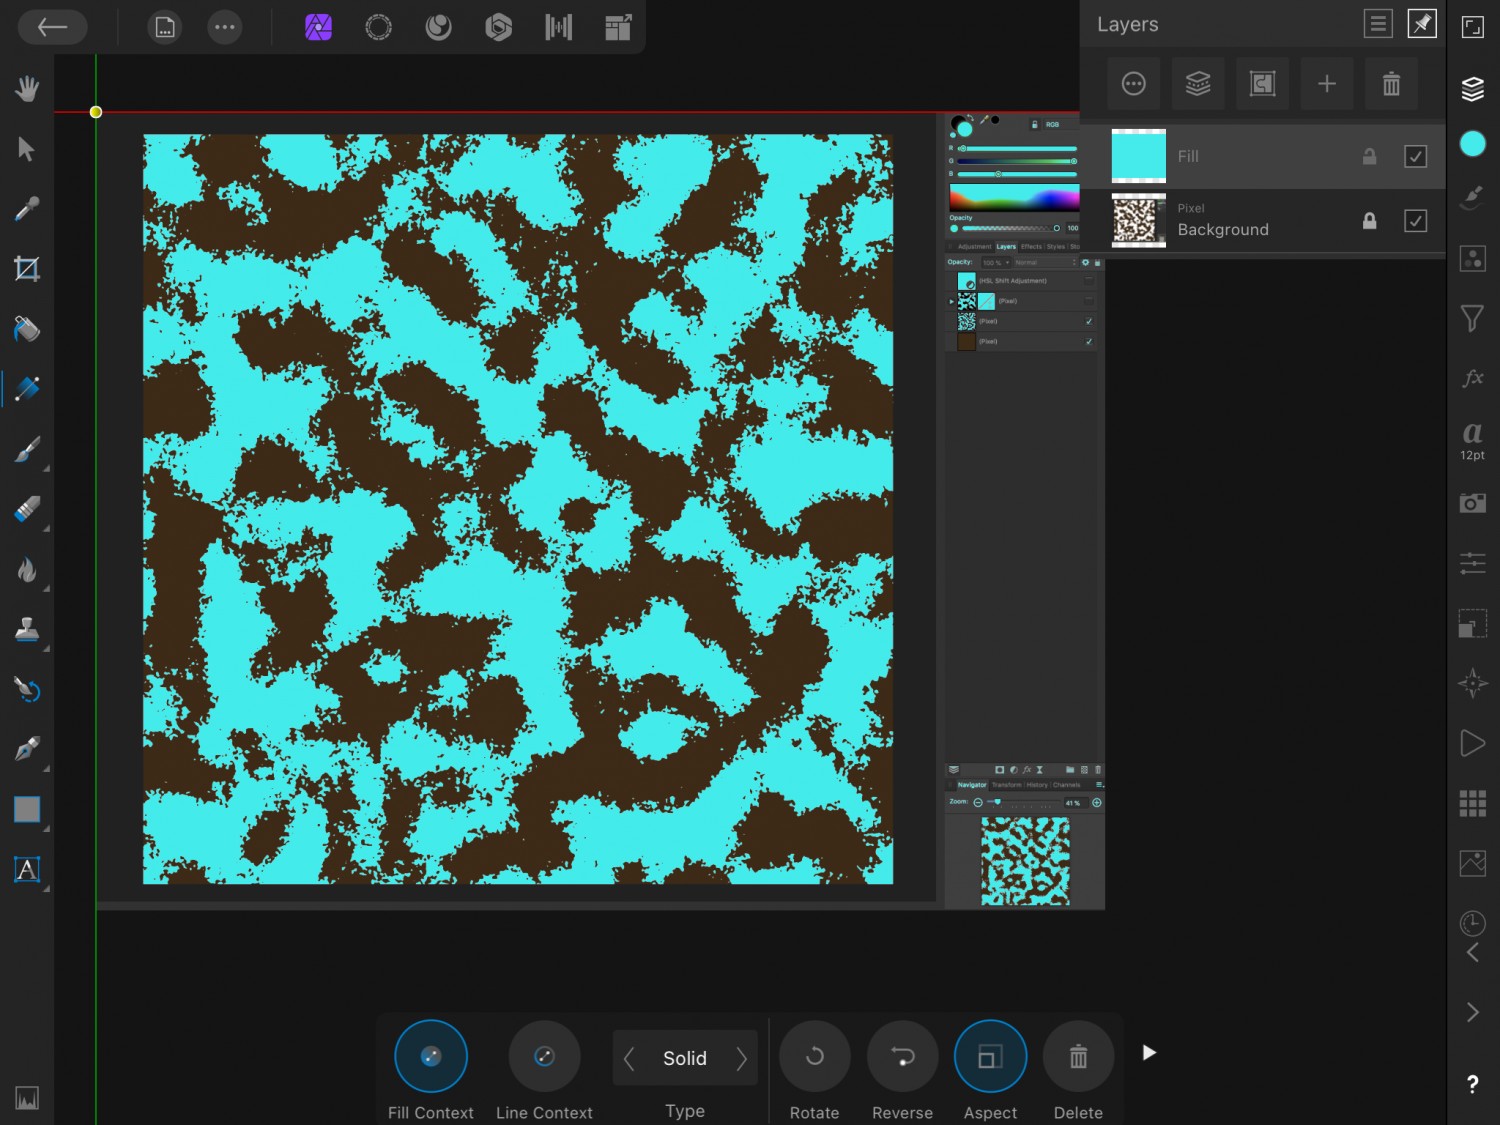This screenshot has width=1500, height=1125.
Task: Hide the Background layer via its checkbox
Action: click(x=1415, y=221)
